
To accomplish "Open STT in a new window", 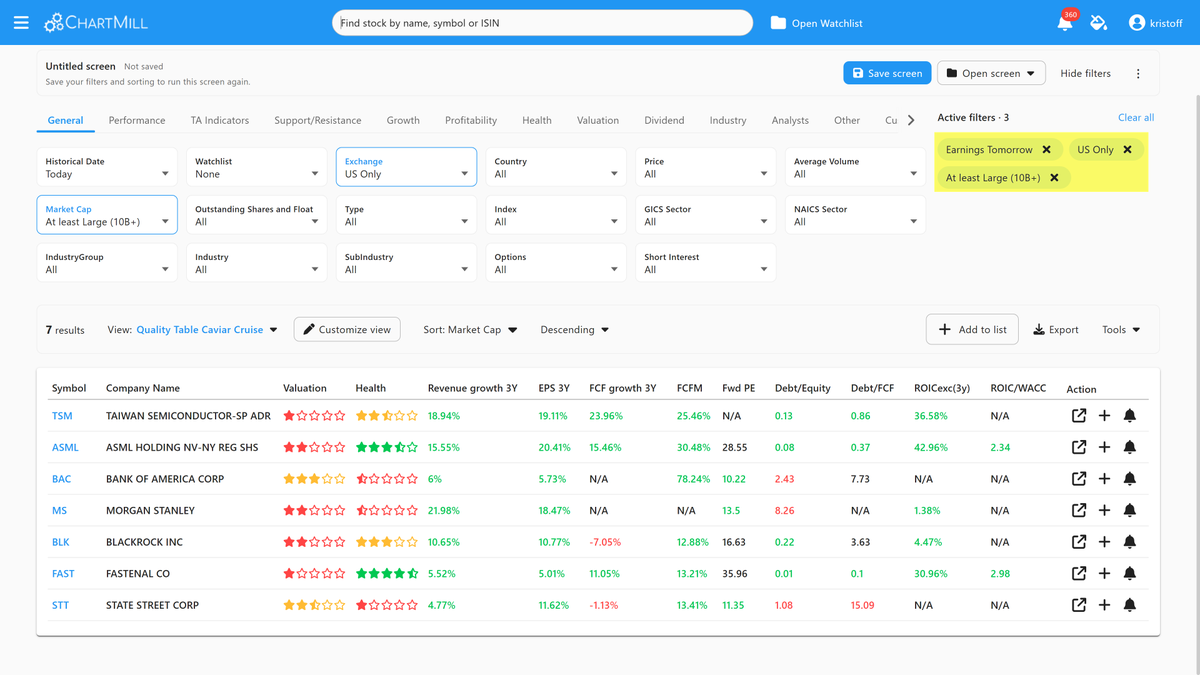I will pos(1079,605).
